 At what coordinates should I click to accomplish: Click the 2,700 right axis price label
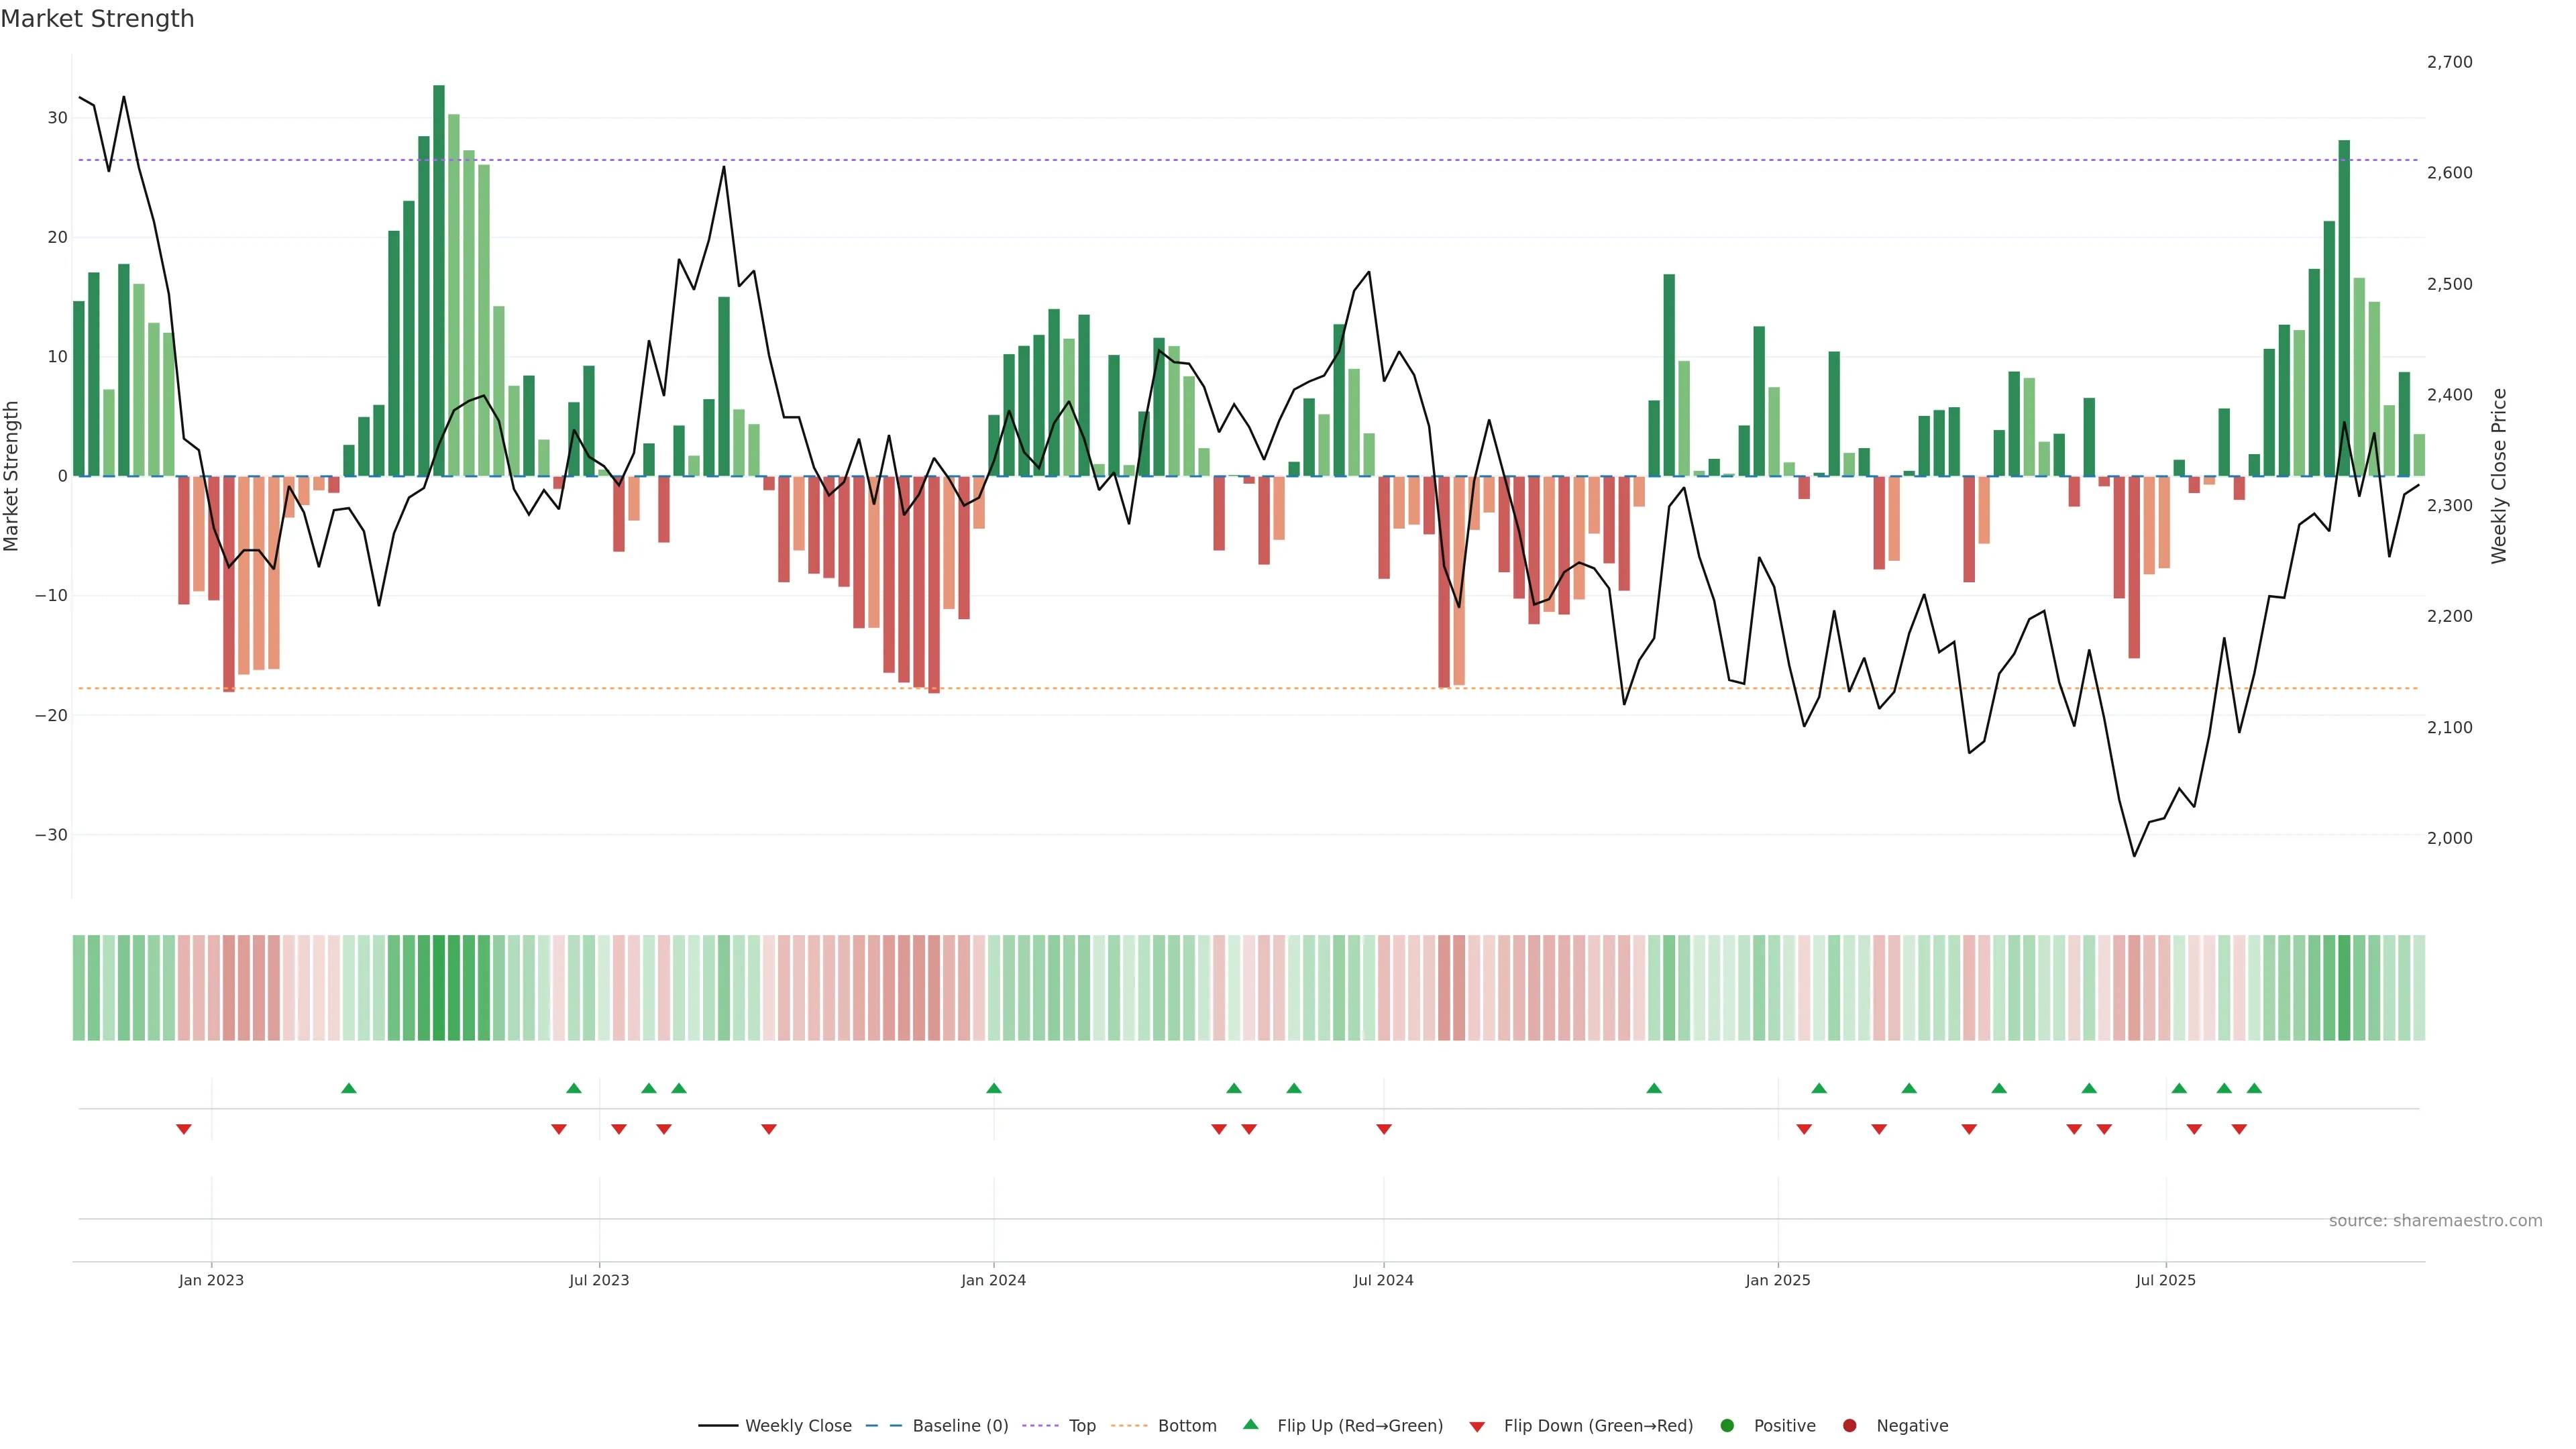click(2449, 62)
